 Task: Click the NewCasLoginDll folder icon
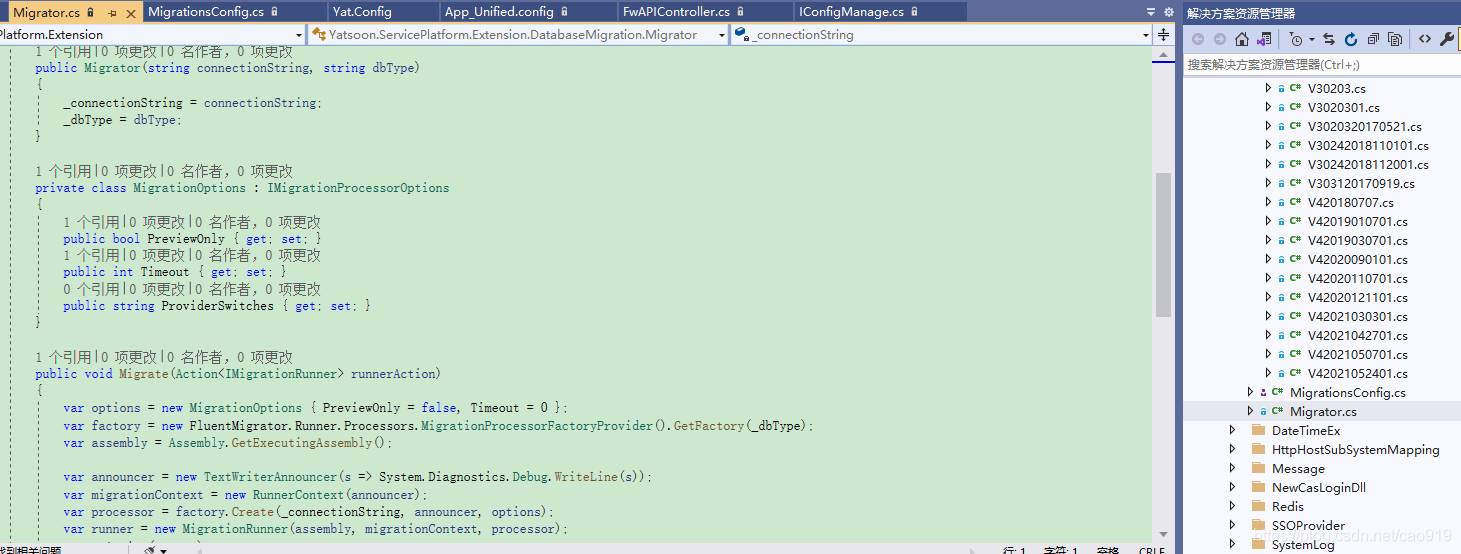(1258, 487)
